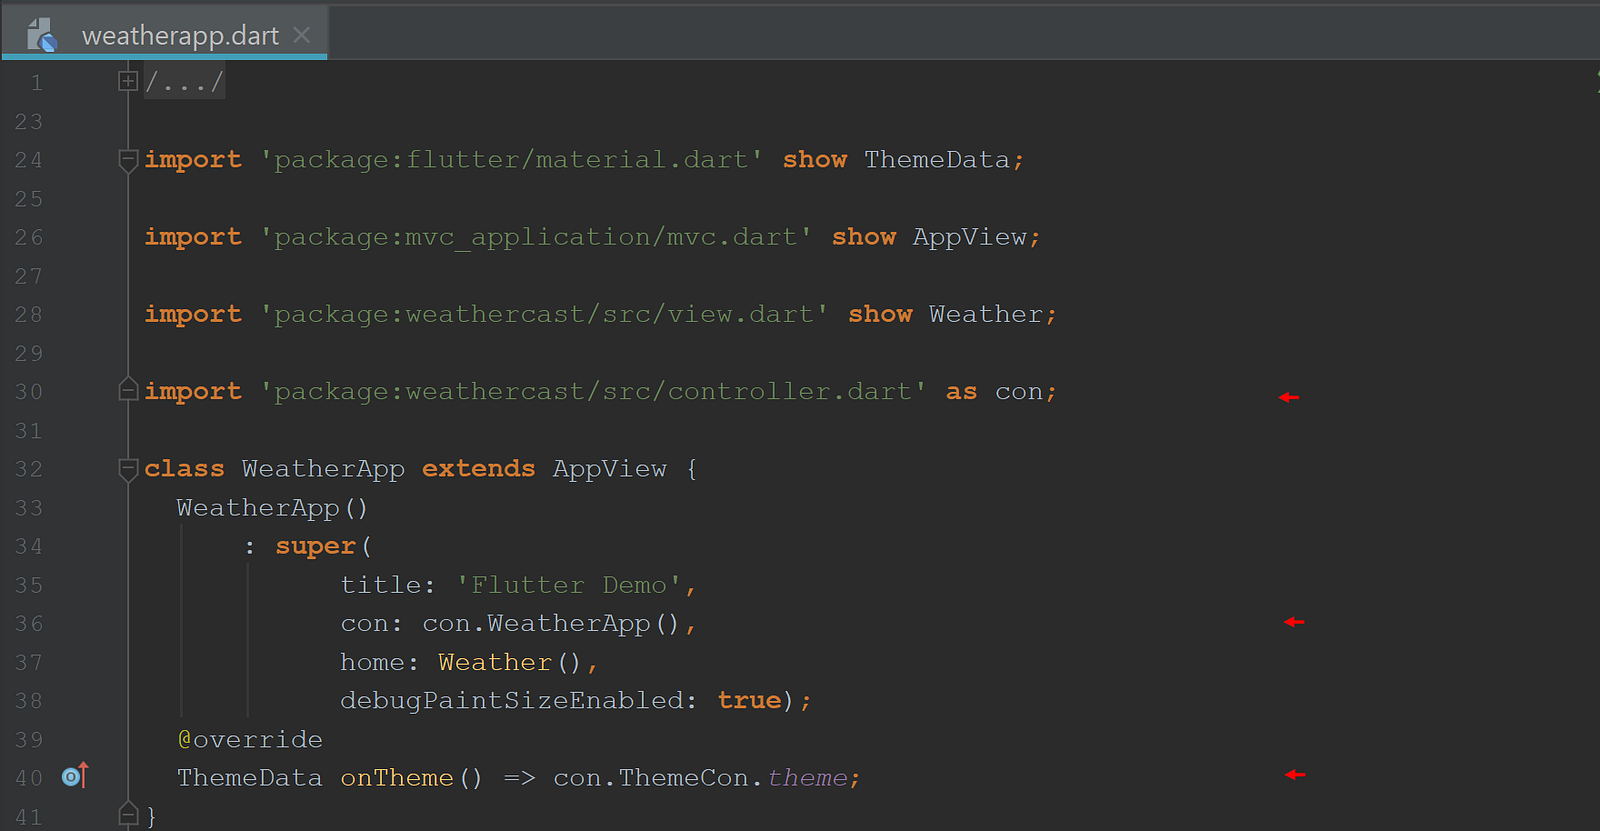Click the Weather identifier on line 28
Screen dimensions: 1600x831
coord(986,314)
